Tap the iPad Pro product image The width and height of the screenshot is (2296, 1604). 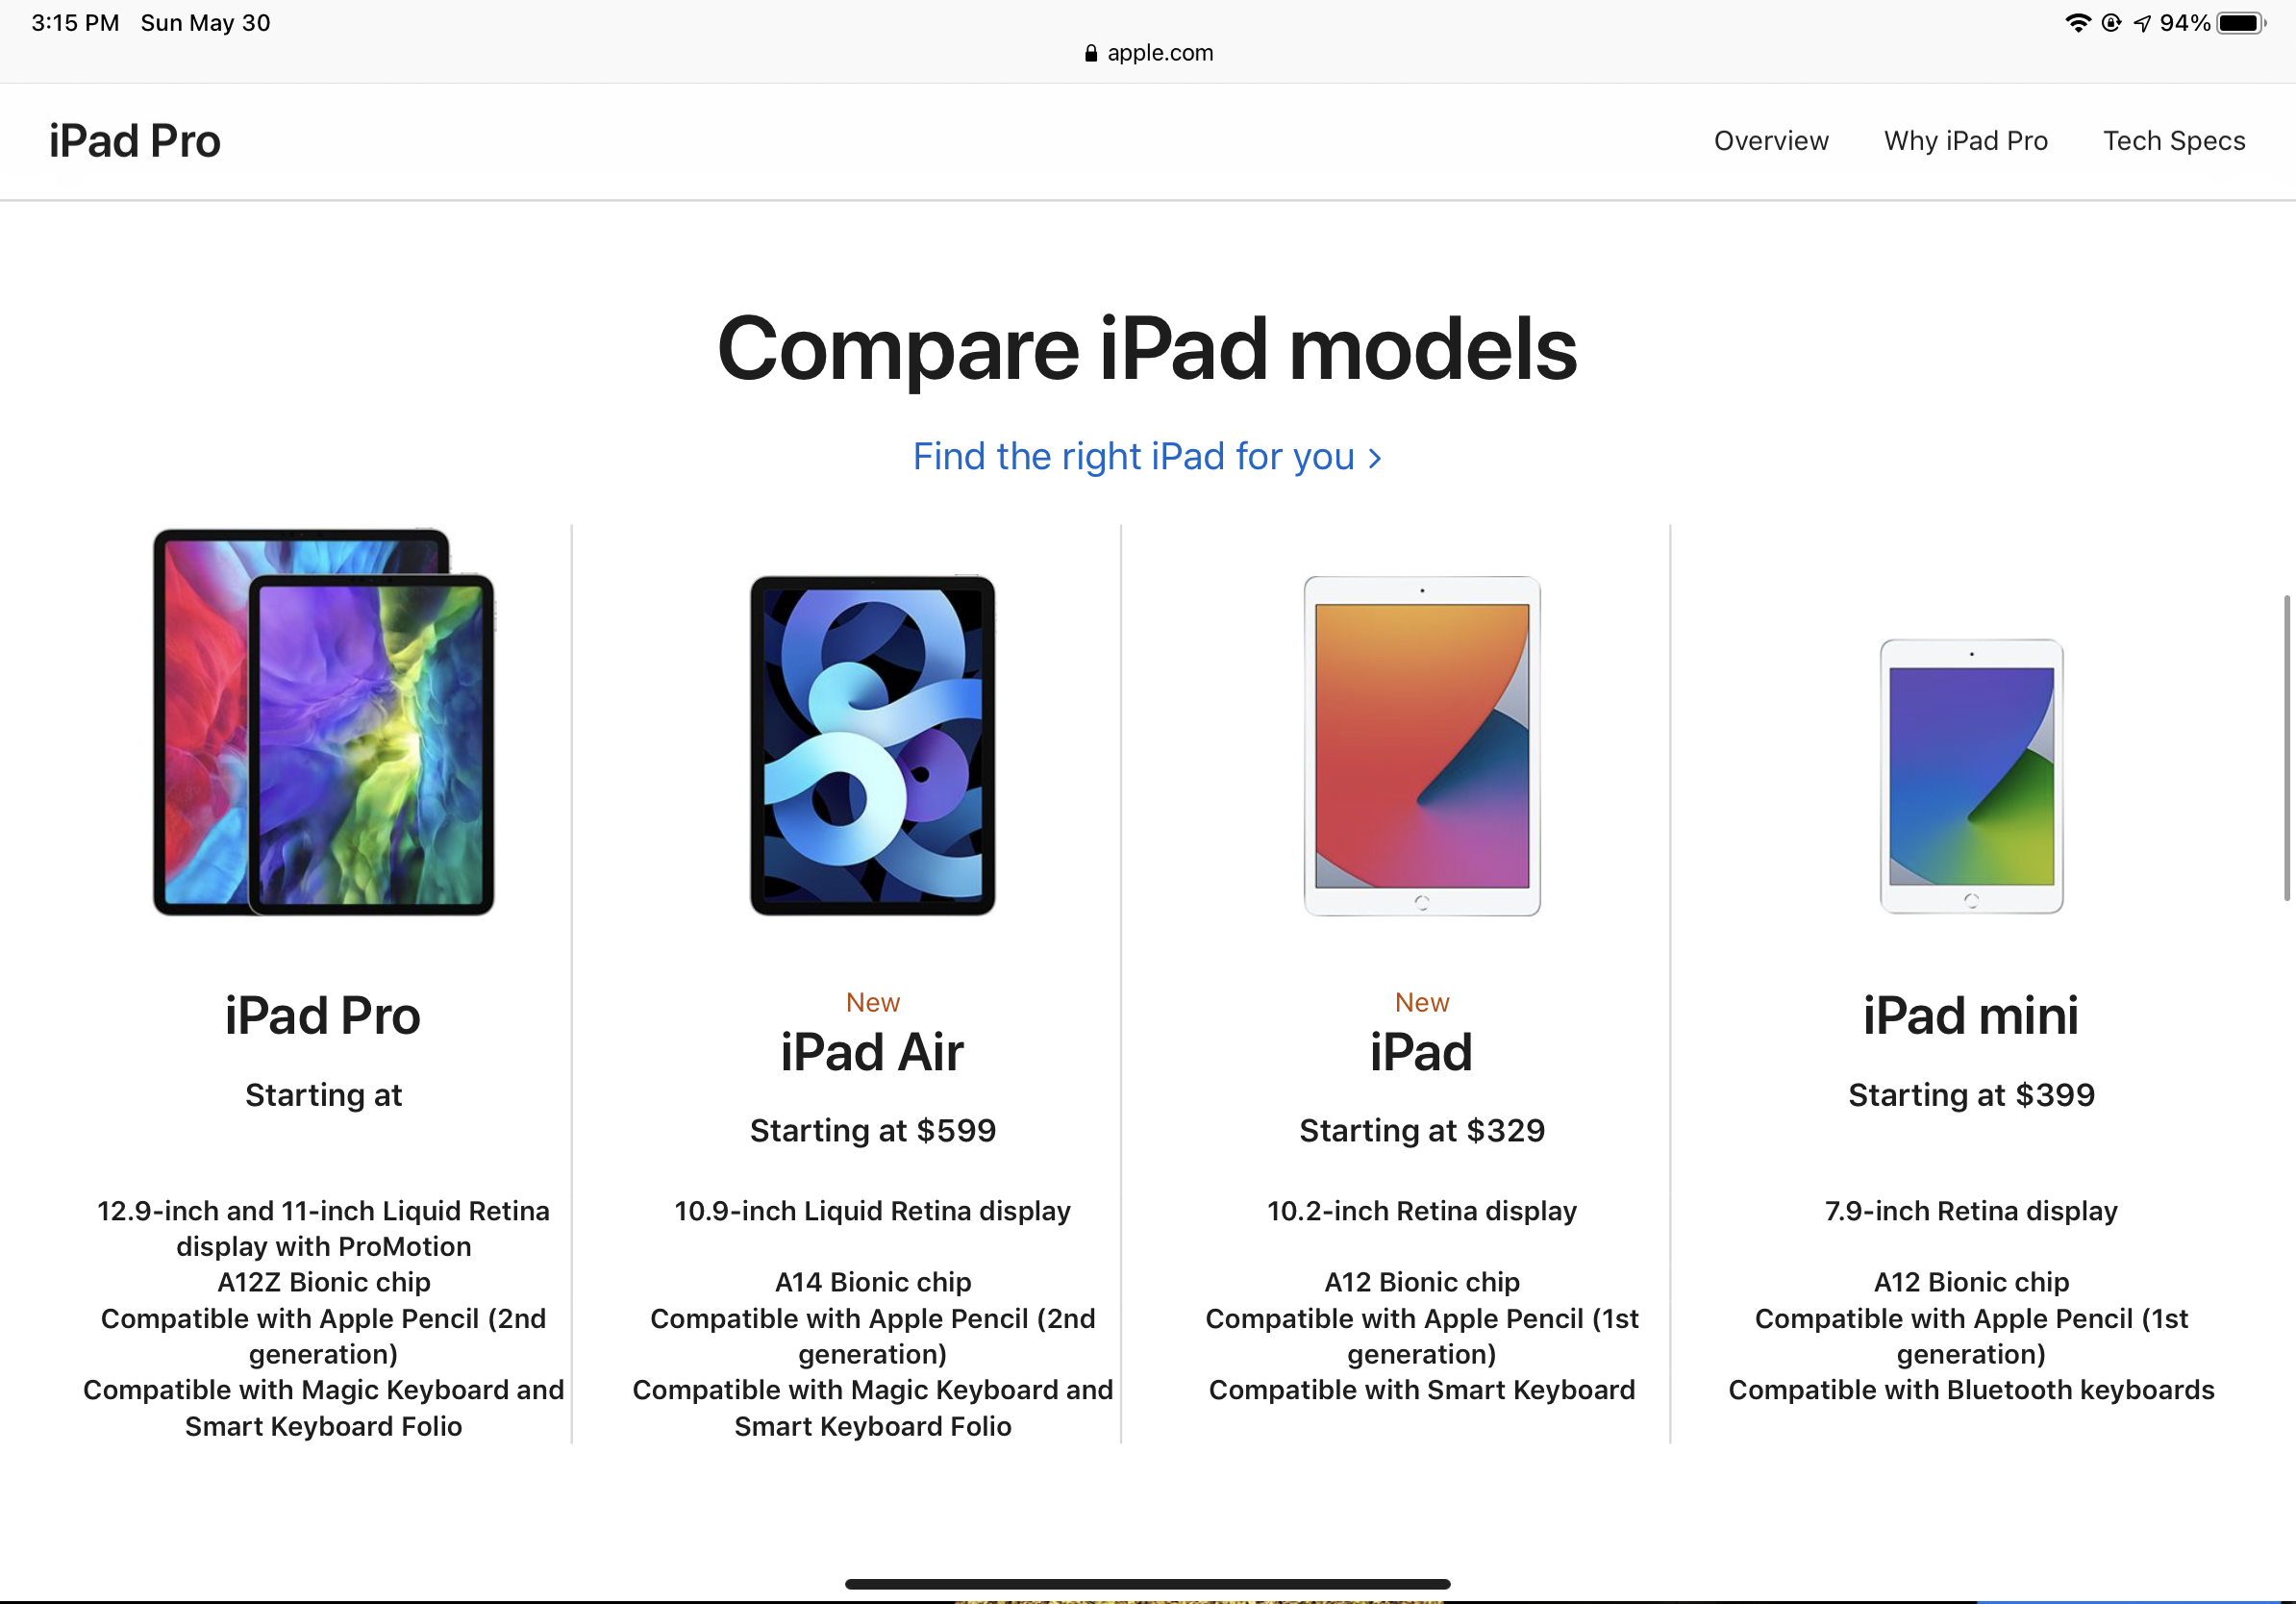pyautogui.click(x=323, y=721)
